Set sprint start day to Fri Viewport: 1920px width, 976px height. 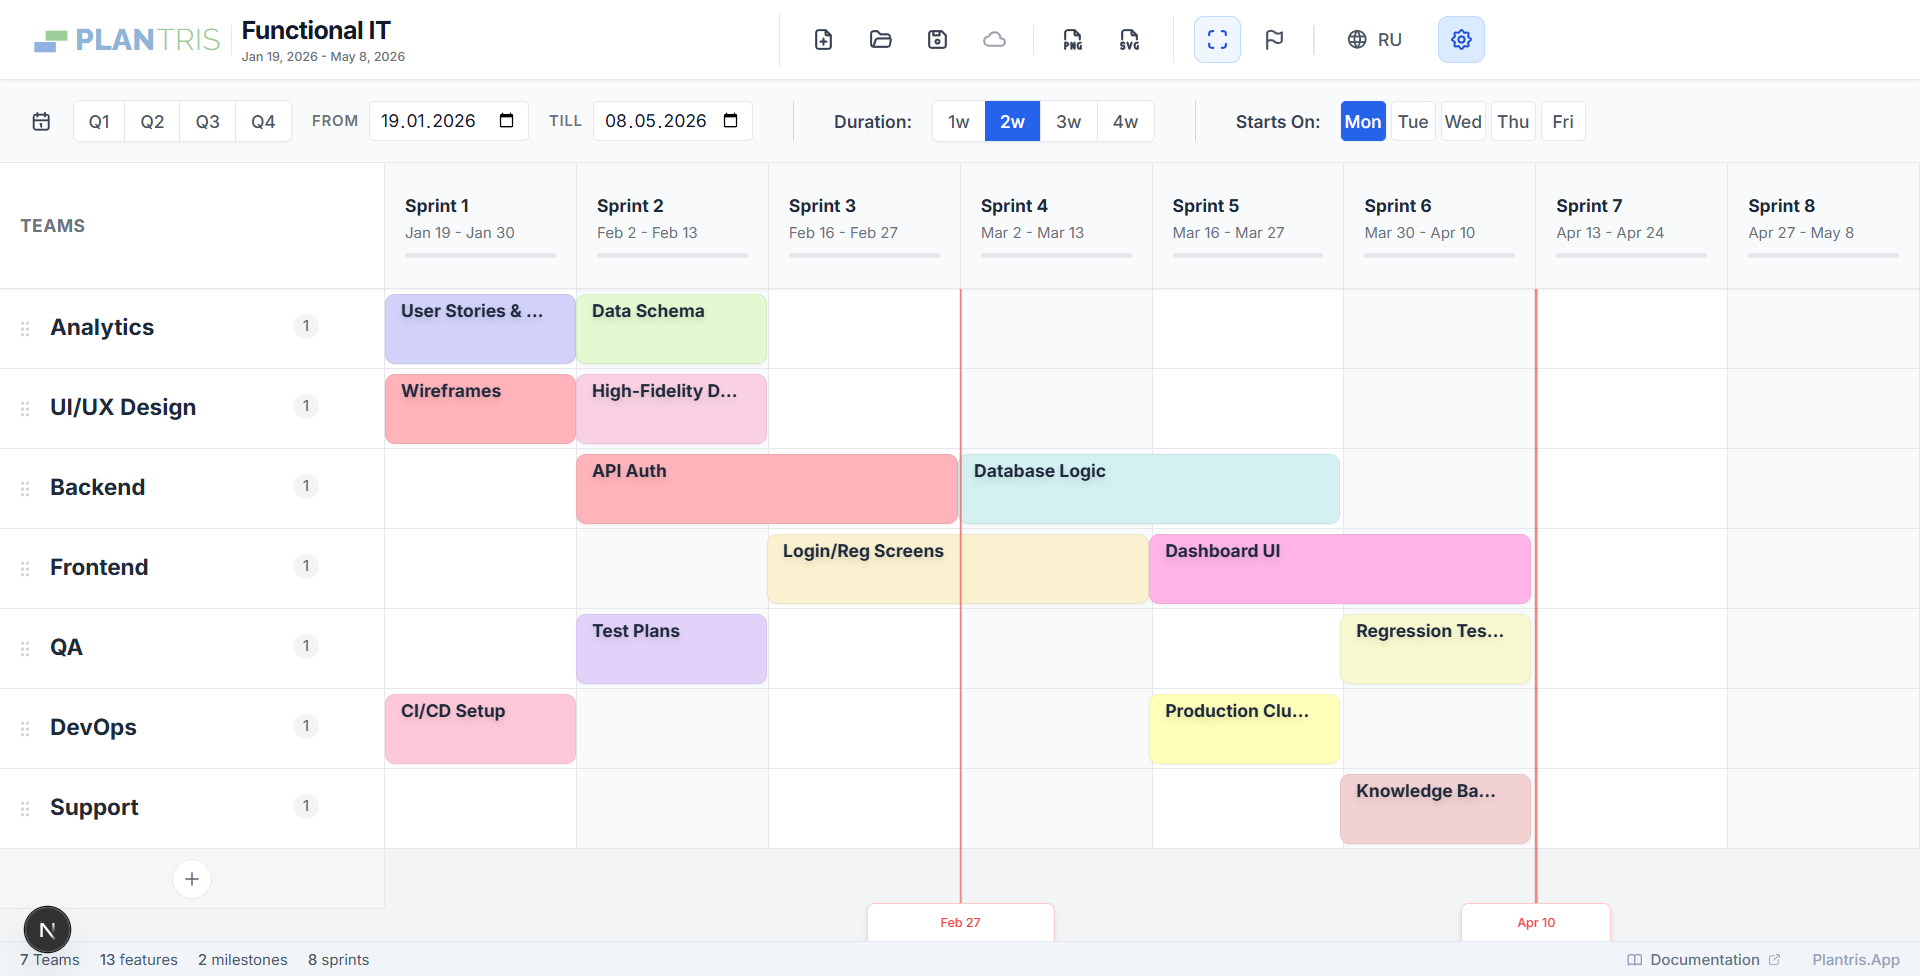point(1563,121)
